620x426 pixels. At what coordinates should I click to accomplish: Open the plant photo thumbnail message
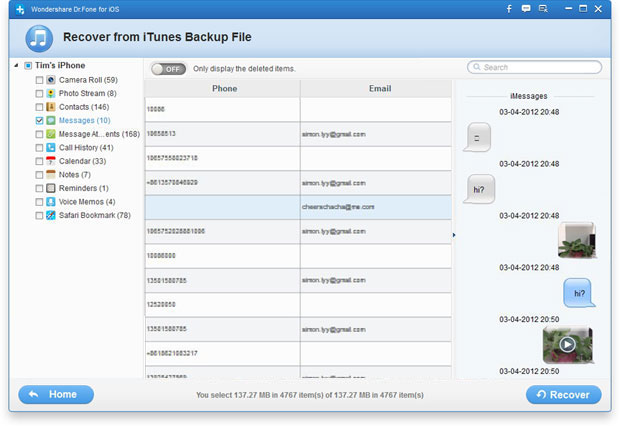click(577, 240)
